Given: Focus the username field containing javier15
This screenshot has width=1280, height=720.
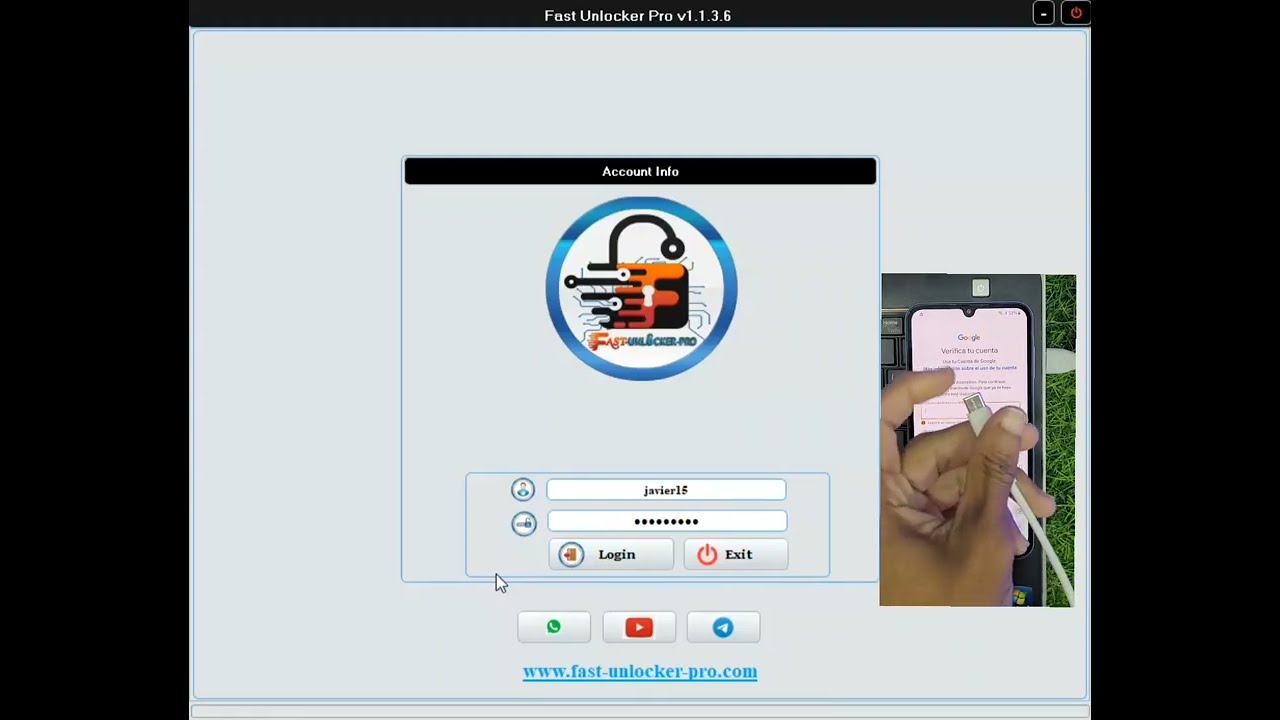Looking at the screenshot, I should (x=666, y=490).
